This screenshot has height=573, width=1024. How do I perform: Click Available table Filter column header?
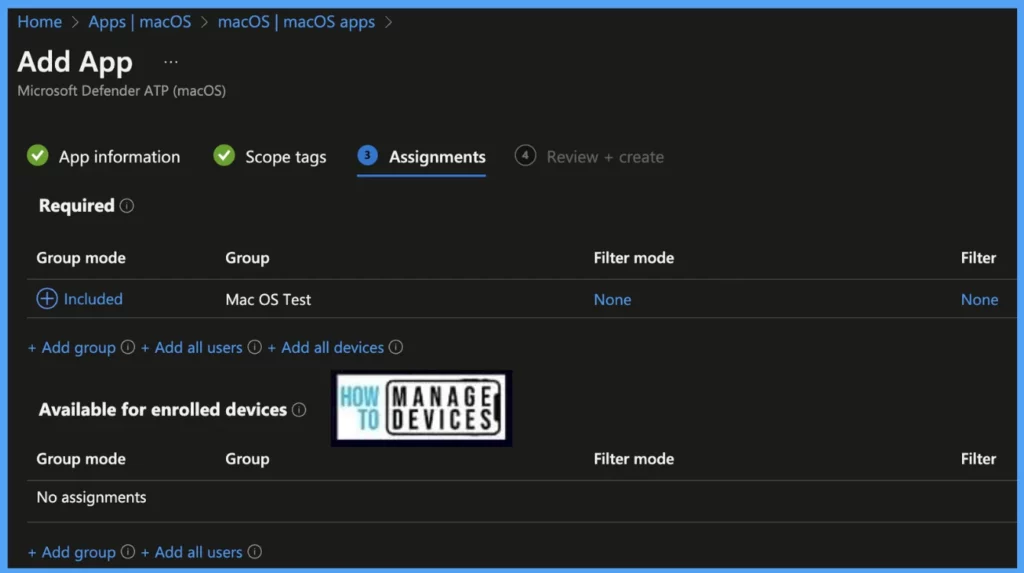pyautogui.click(x=978, y=459)
